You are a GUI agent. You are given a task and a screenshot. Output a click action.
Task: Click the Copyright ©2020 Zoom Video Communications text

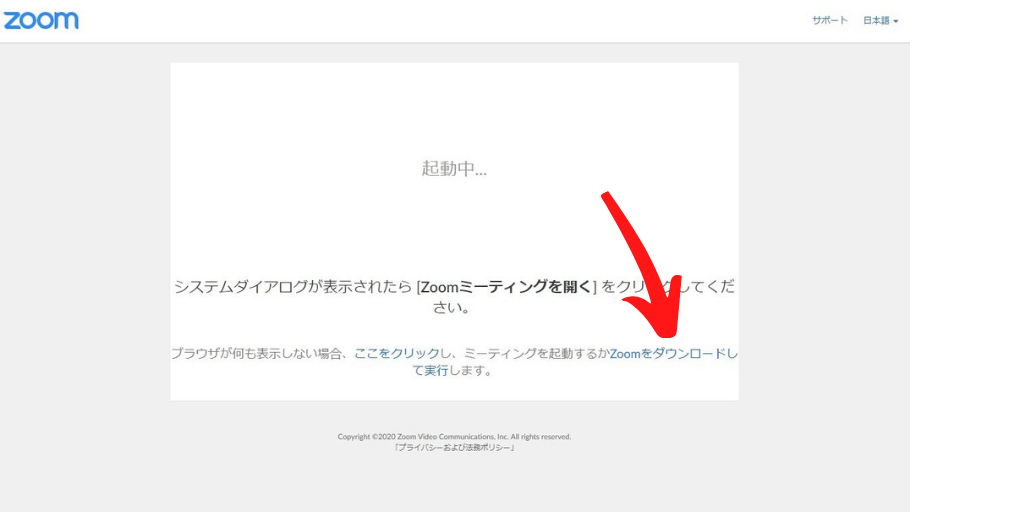455,436
